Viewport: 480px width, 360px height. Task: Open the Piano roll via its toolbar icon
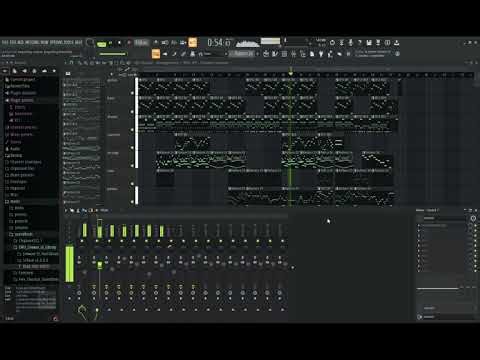coord(275,54)
